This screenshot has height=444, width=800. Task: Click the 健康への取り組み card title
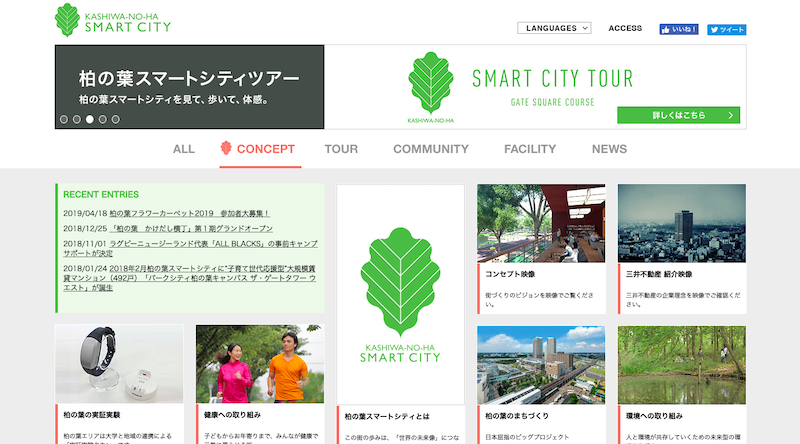pos(232,415)
